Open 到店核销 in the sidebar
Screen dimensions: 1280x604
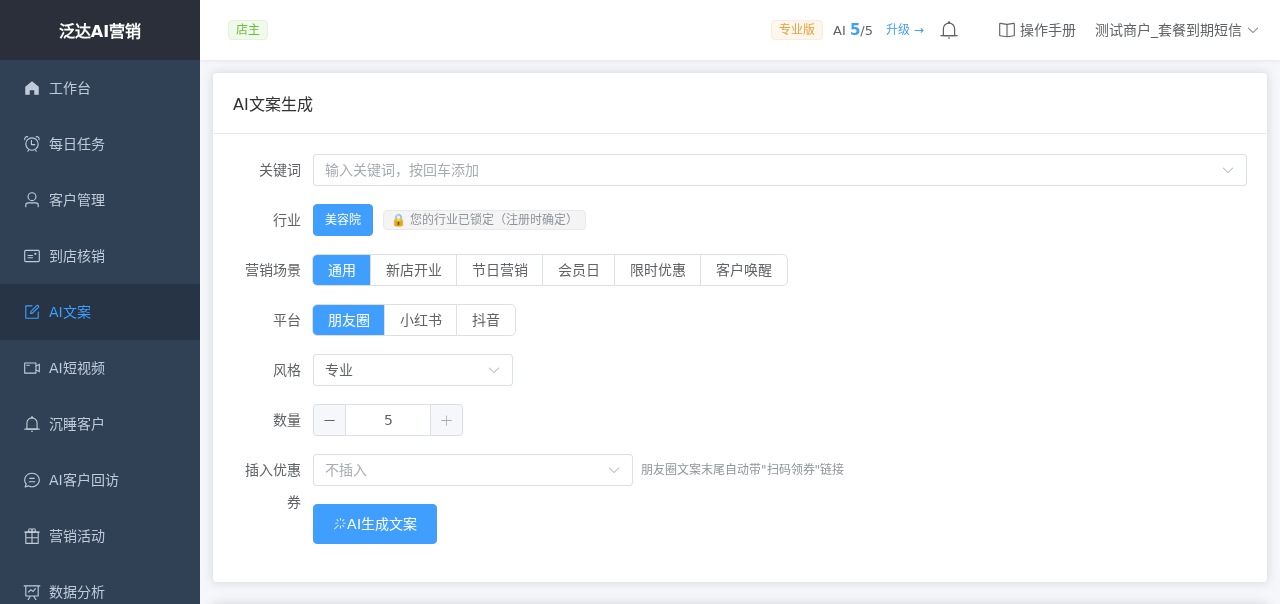(x=100, y=256)
